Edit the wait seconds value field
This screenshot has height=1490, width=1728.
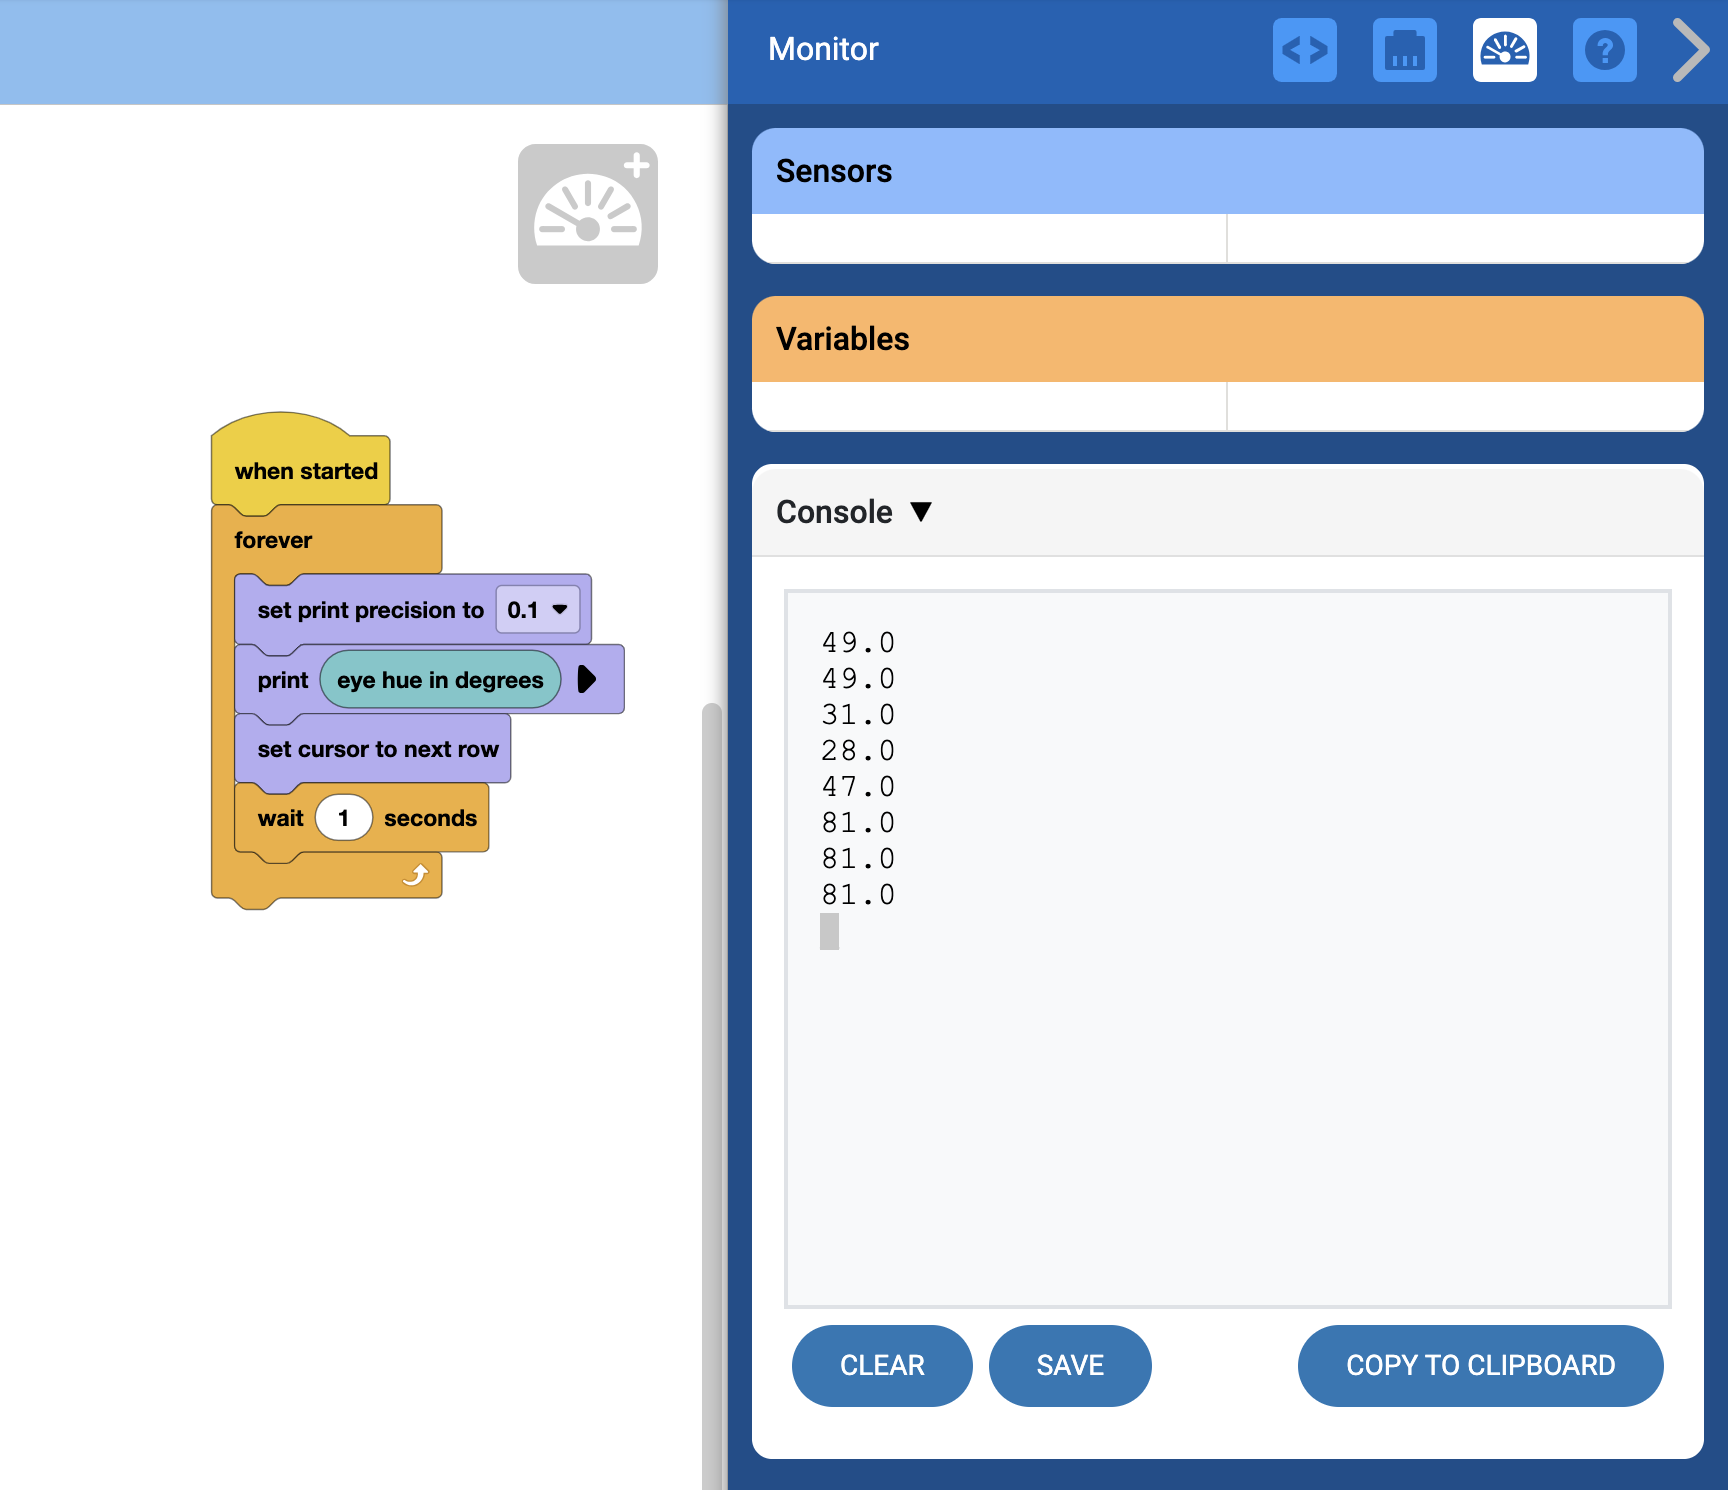tap(343, 818)
